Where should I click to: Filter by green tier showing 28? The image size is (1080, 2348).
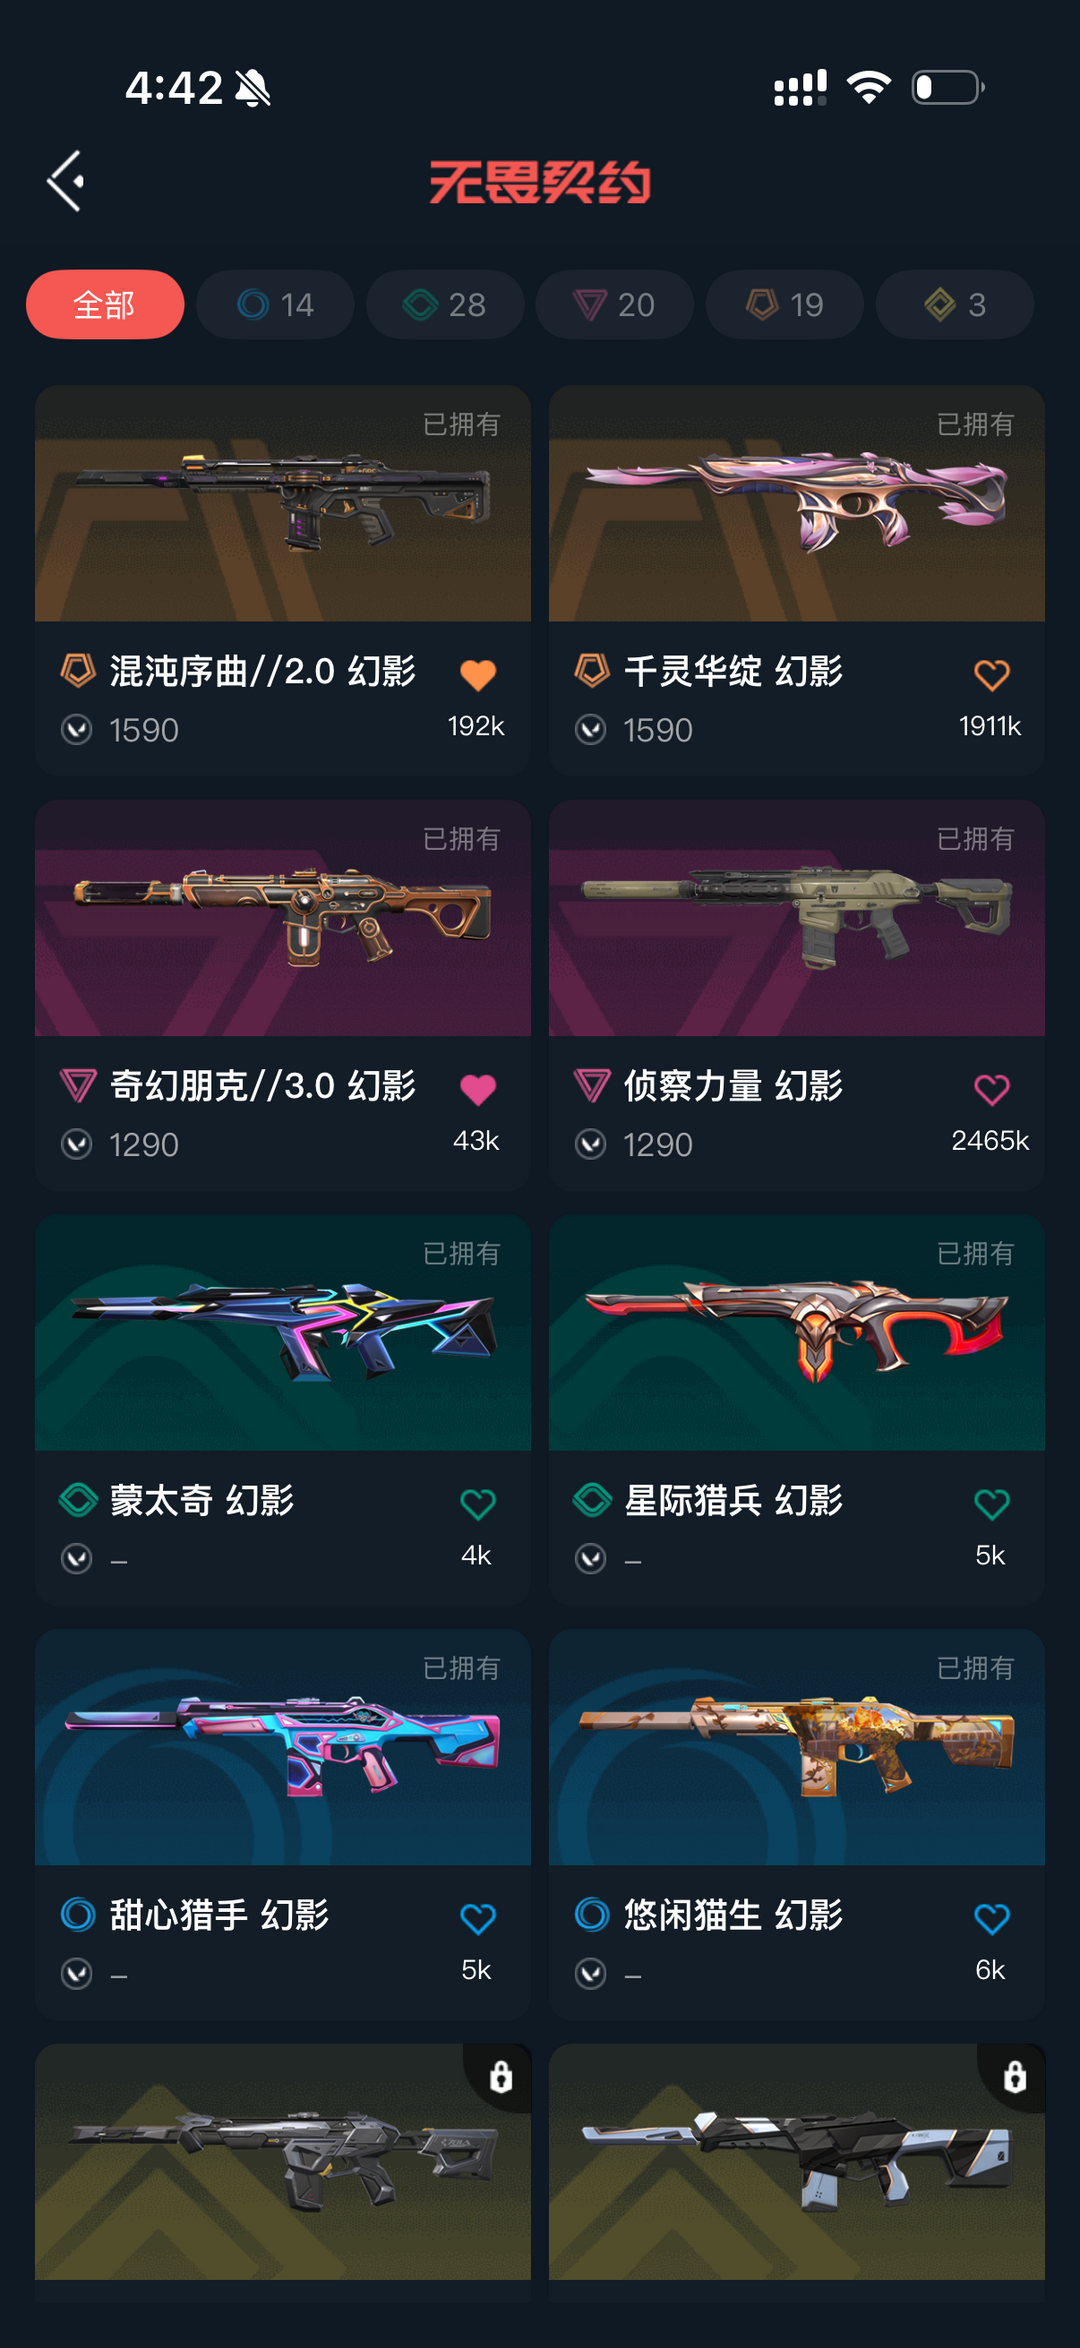pos(445,304)
